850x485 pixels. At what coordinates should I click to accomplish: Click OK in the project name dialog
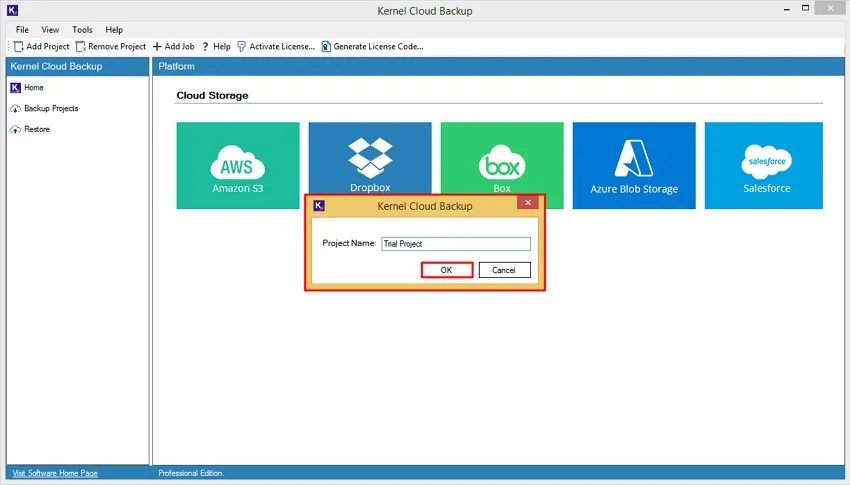[447, 270]
